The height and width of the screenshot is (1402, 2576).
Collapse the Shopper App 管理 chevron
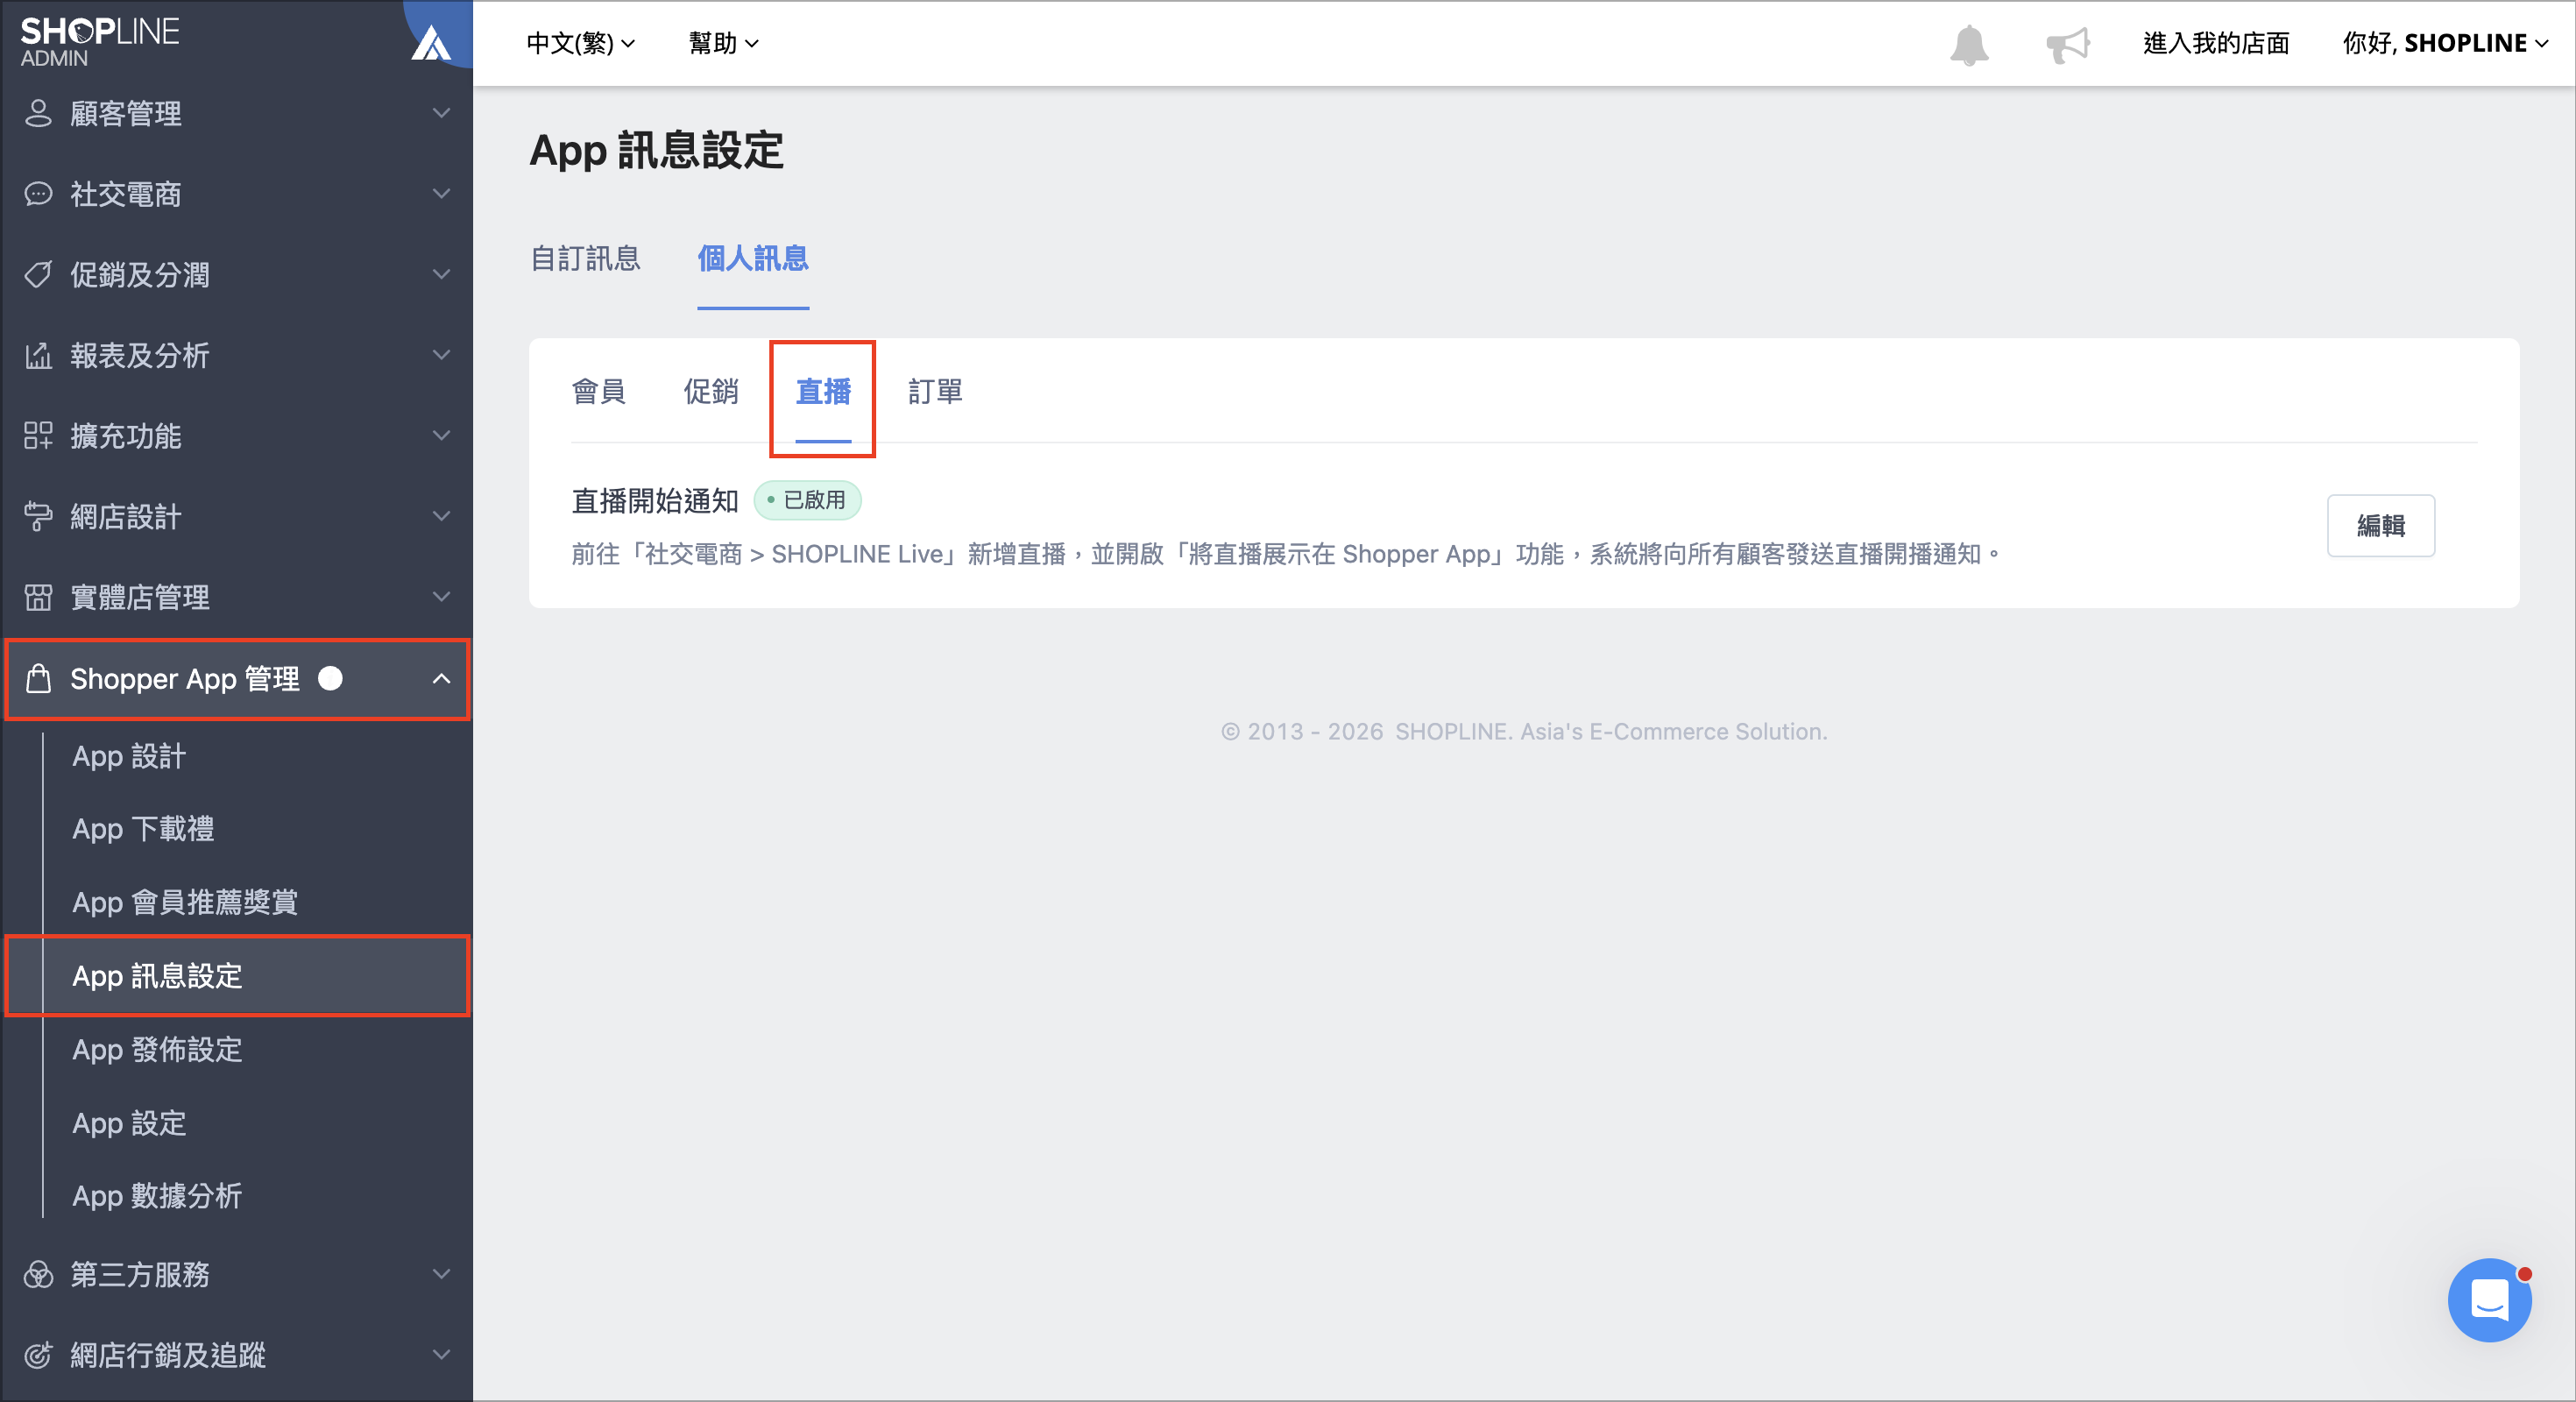pos(441,679)
